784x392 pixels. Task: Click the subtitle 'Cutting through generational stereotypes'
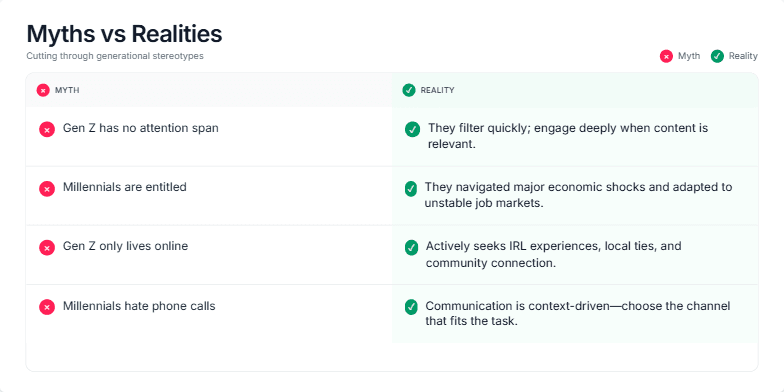pos(115,56)
